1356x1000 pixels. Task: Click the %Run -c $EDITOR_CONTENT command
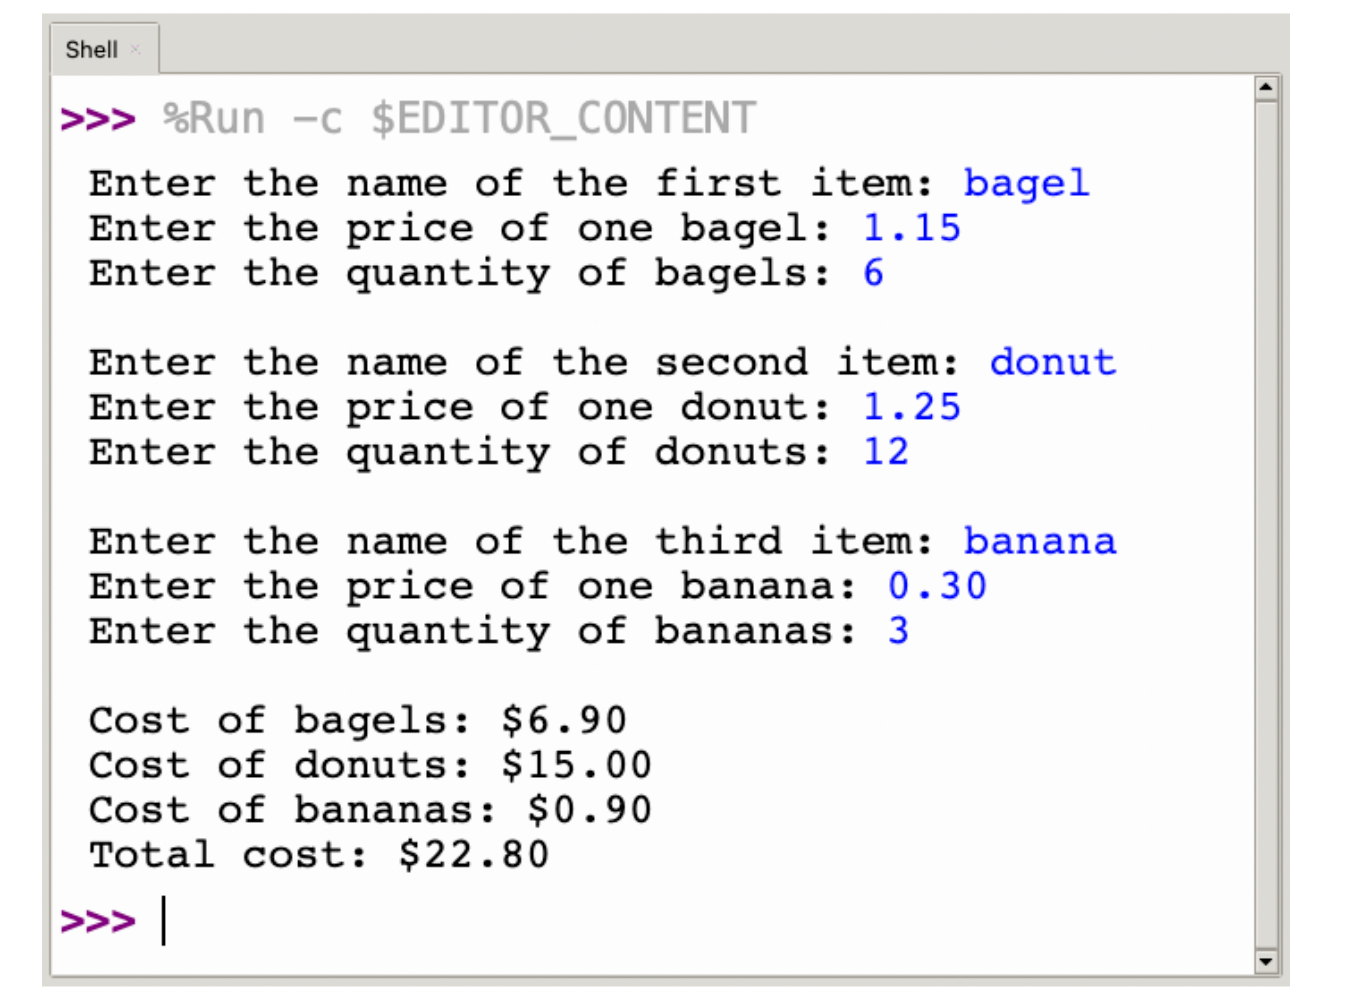[x=459, y=119]
